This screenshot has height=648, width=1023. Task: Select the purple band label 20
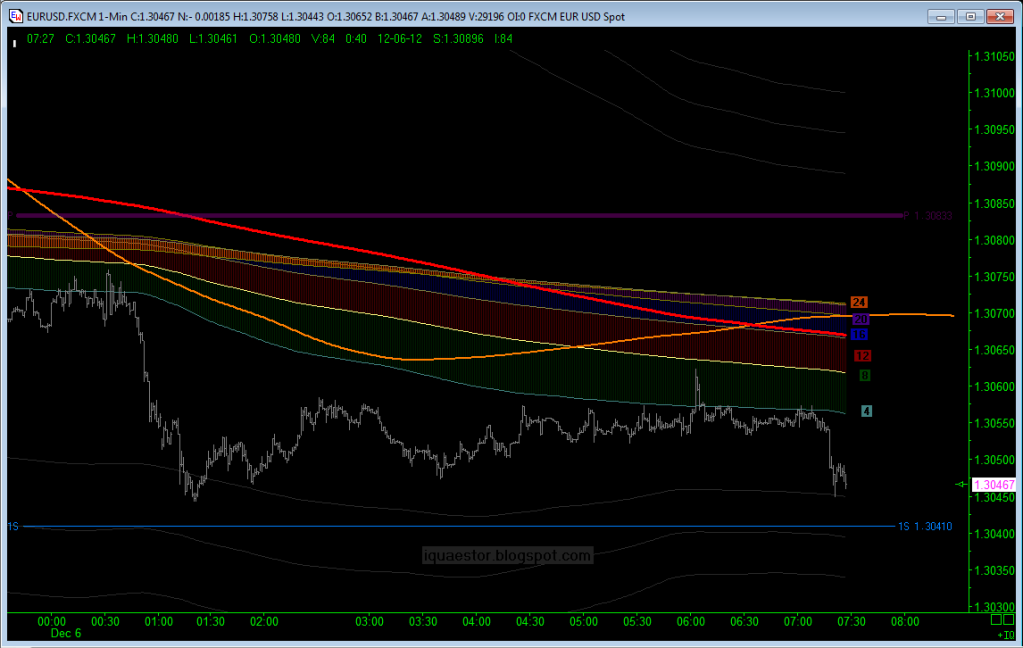click(x=860, y=319)
